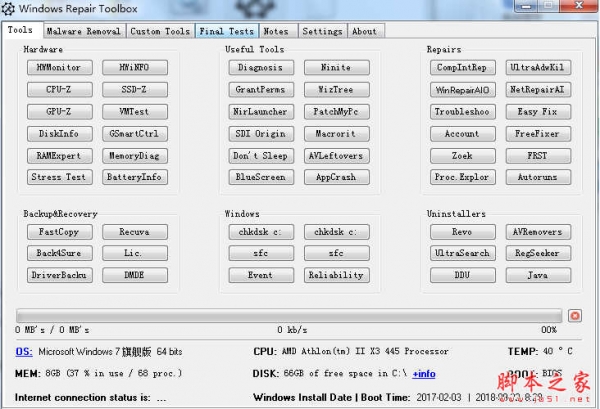Run FastCopy
The image size is (600, 409).
[60, 232]
